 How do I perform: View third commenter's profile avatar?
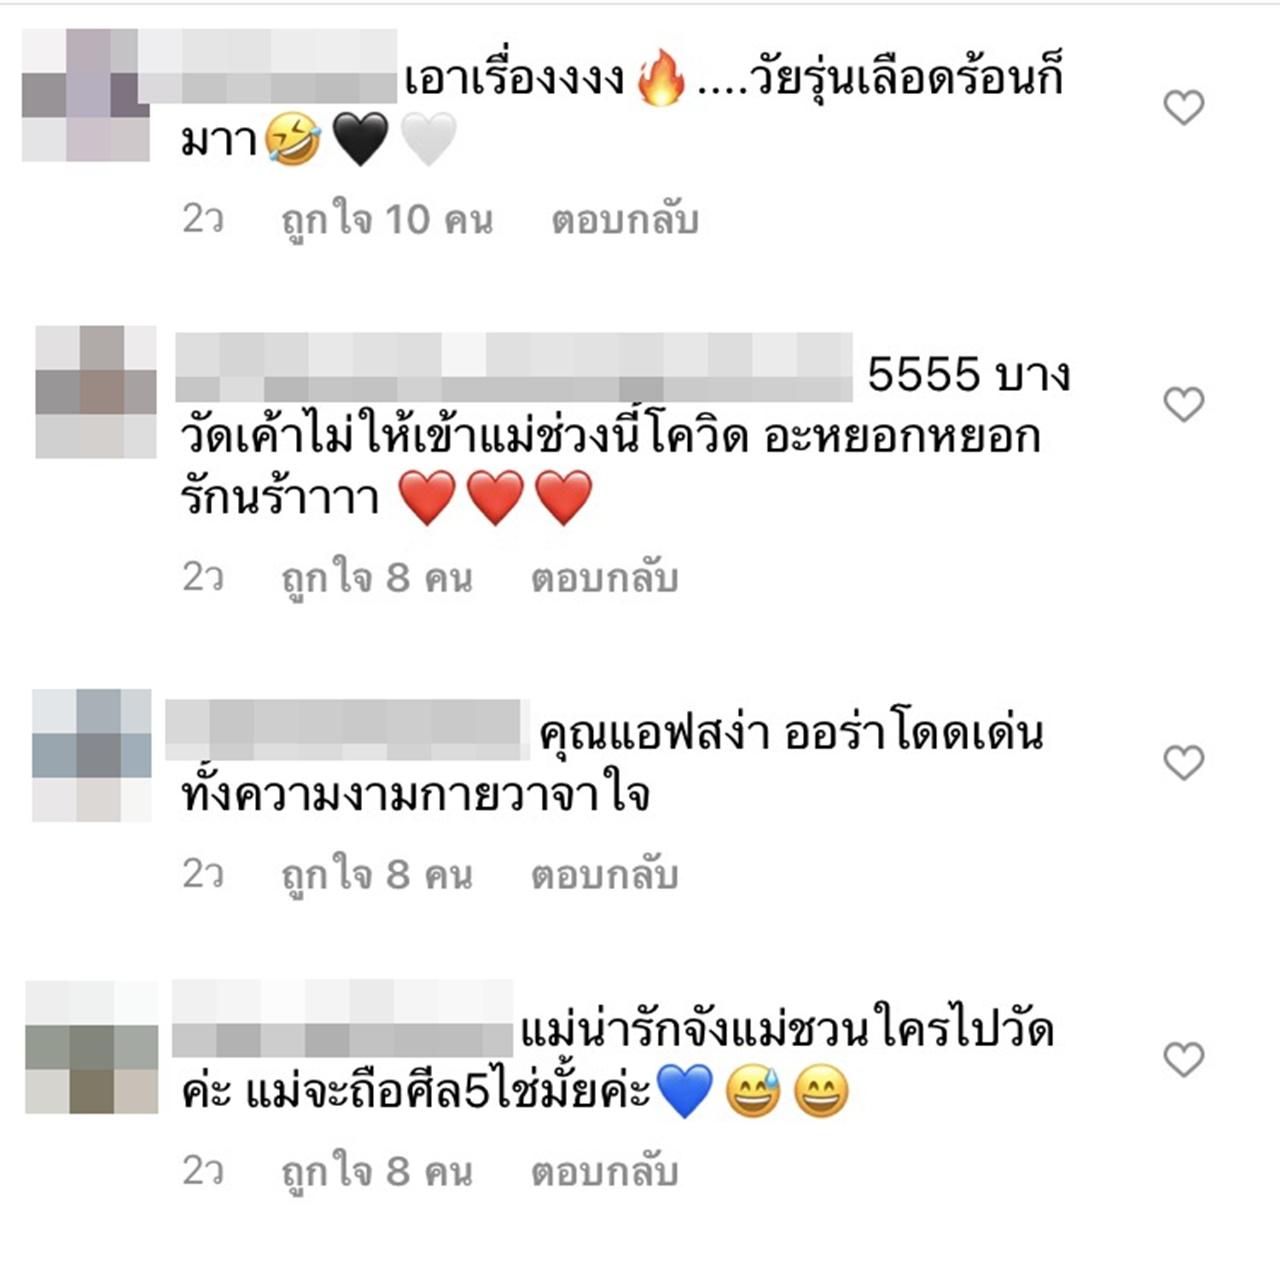click(x=92, y=755)
